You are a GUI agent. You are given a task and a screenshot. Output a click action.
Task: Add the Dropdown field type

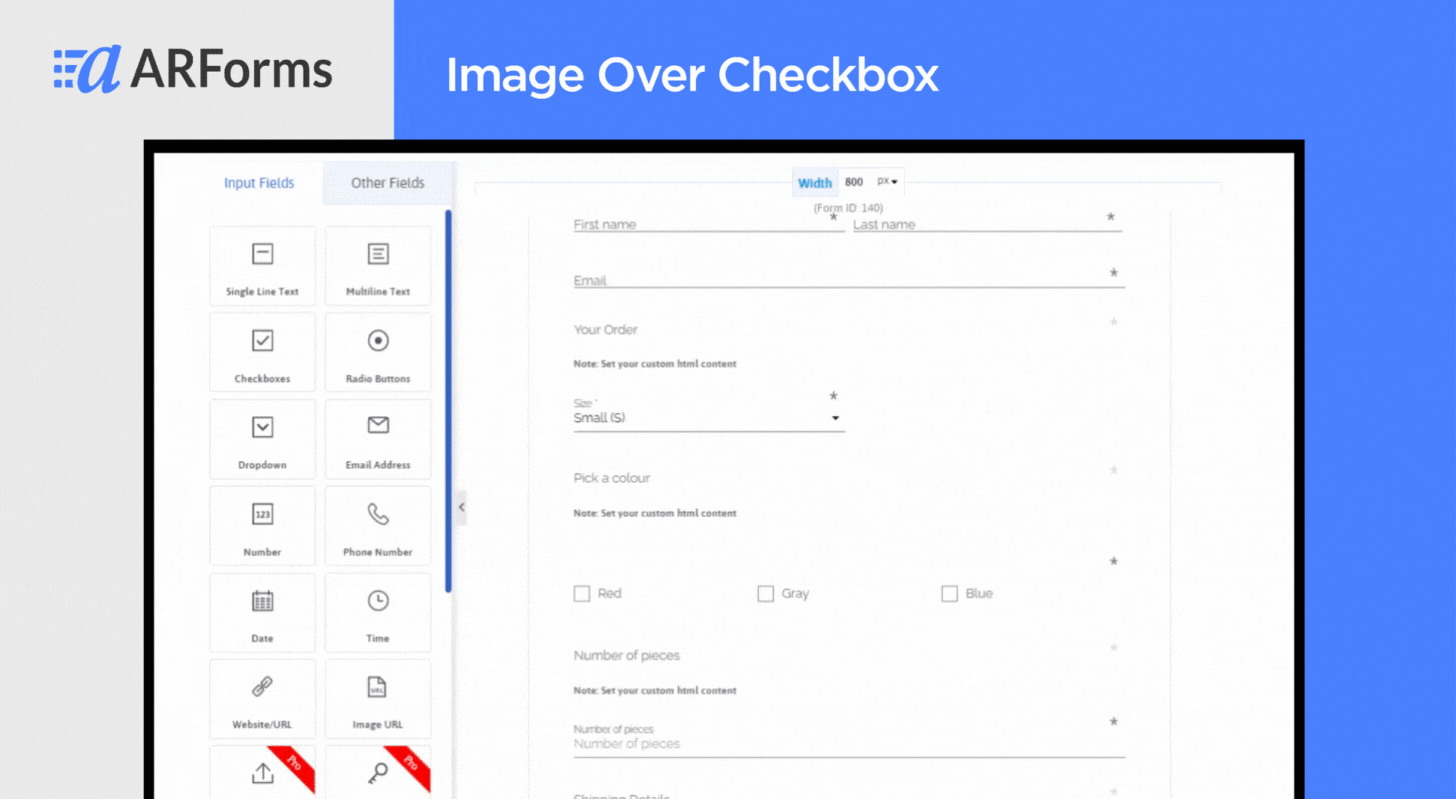click(x=262, y=439)
